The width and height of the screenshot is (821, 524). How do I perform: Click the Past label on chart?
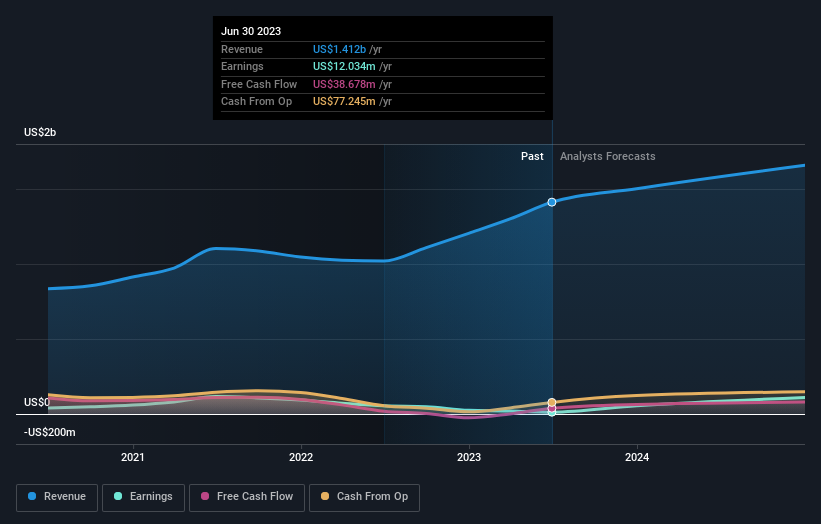click(x=532, y=157)
